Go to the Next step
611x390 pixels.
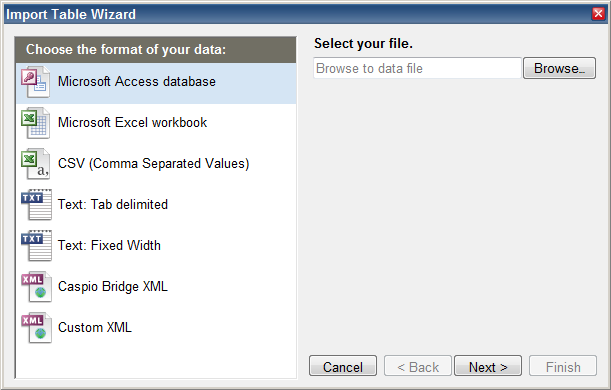488,365
